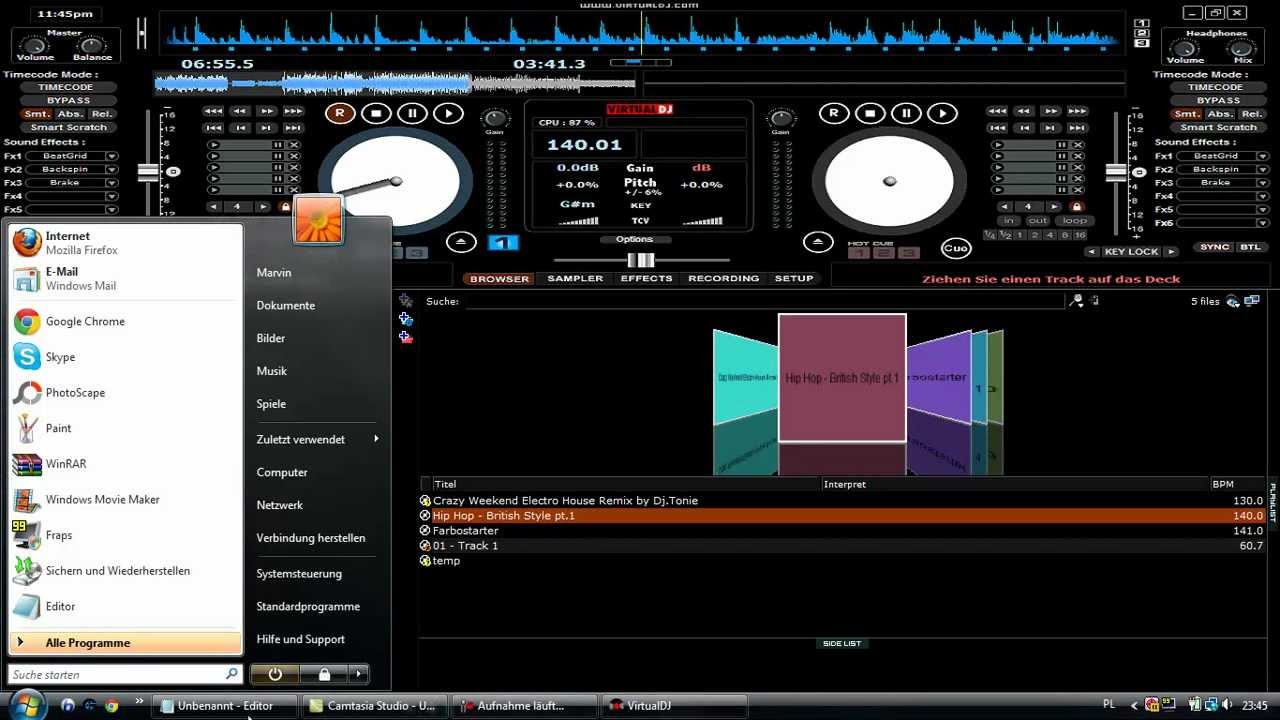Switch to Unbenannt - Editor in taskbar
Image resolution: width=1280 pixels, height=720 pixels.
[x=226, y=706]
